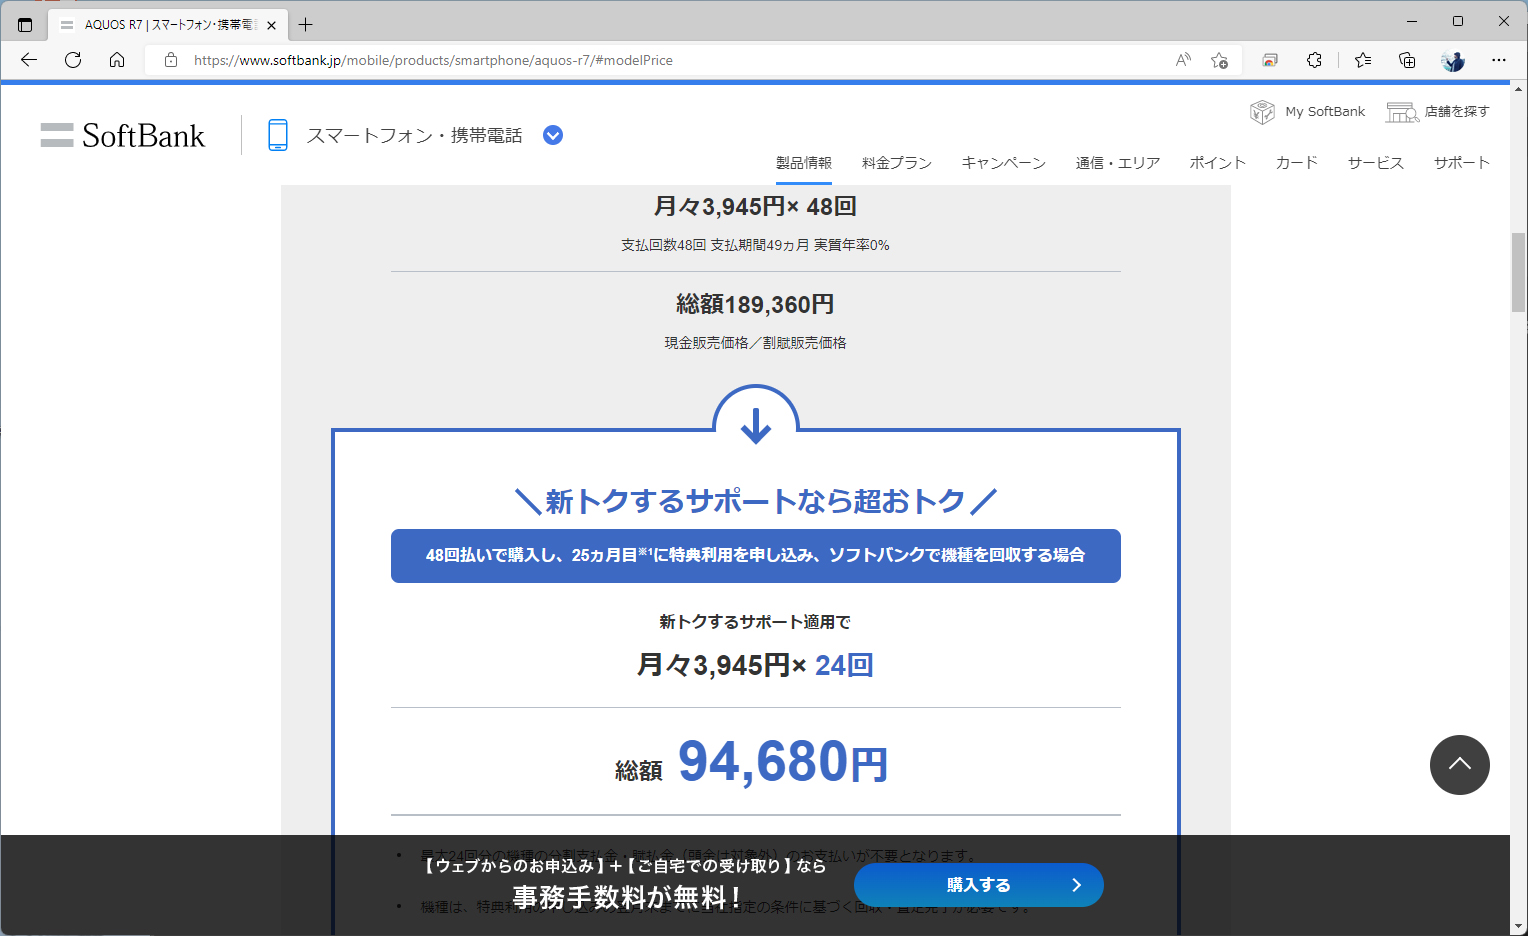Click 月々3,945円× 24回 text
The width and height of the screenshot is (1528, 936).
[x=755, y=665]
